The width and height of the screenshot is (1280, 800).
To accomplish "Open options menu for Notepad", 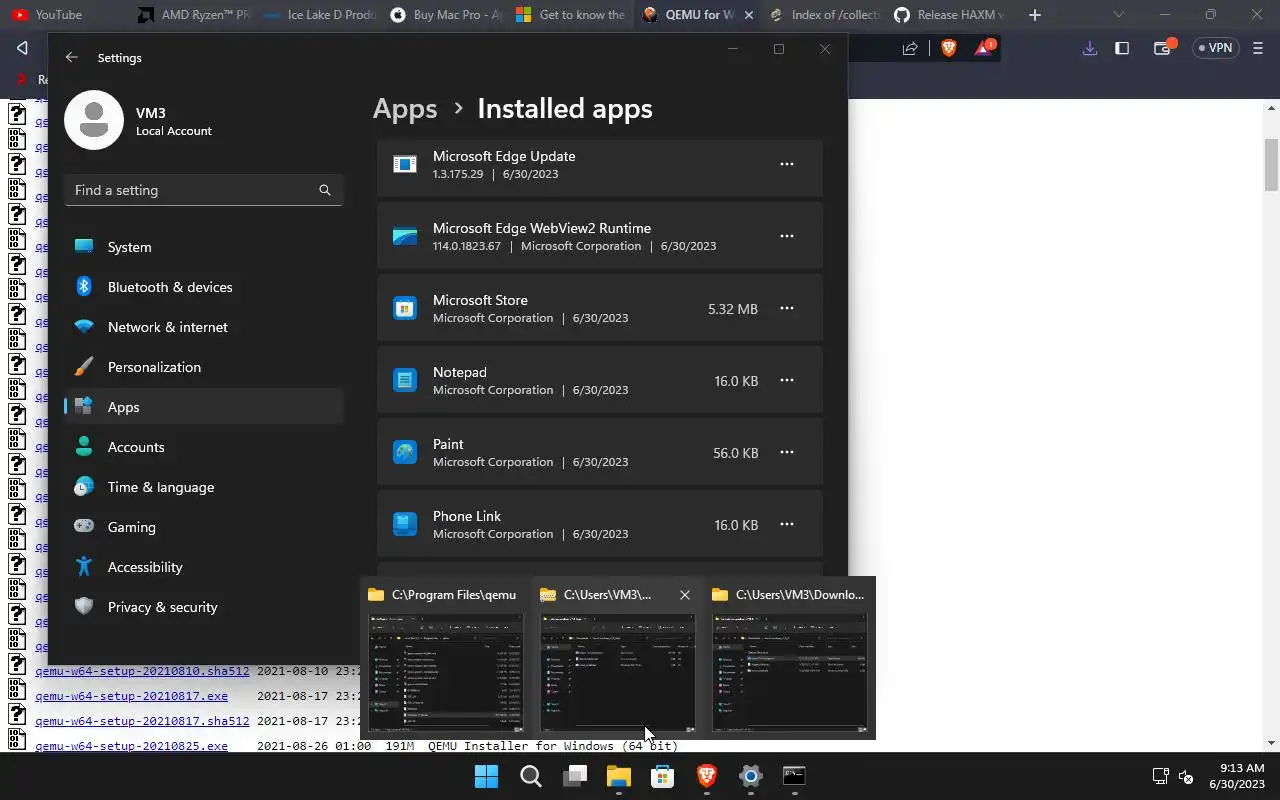I will (787, 380).
